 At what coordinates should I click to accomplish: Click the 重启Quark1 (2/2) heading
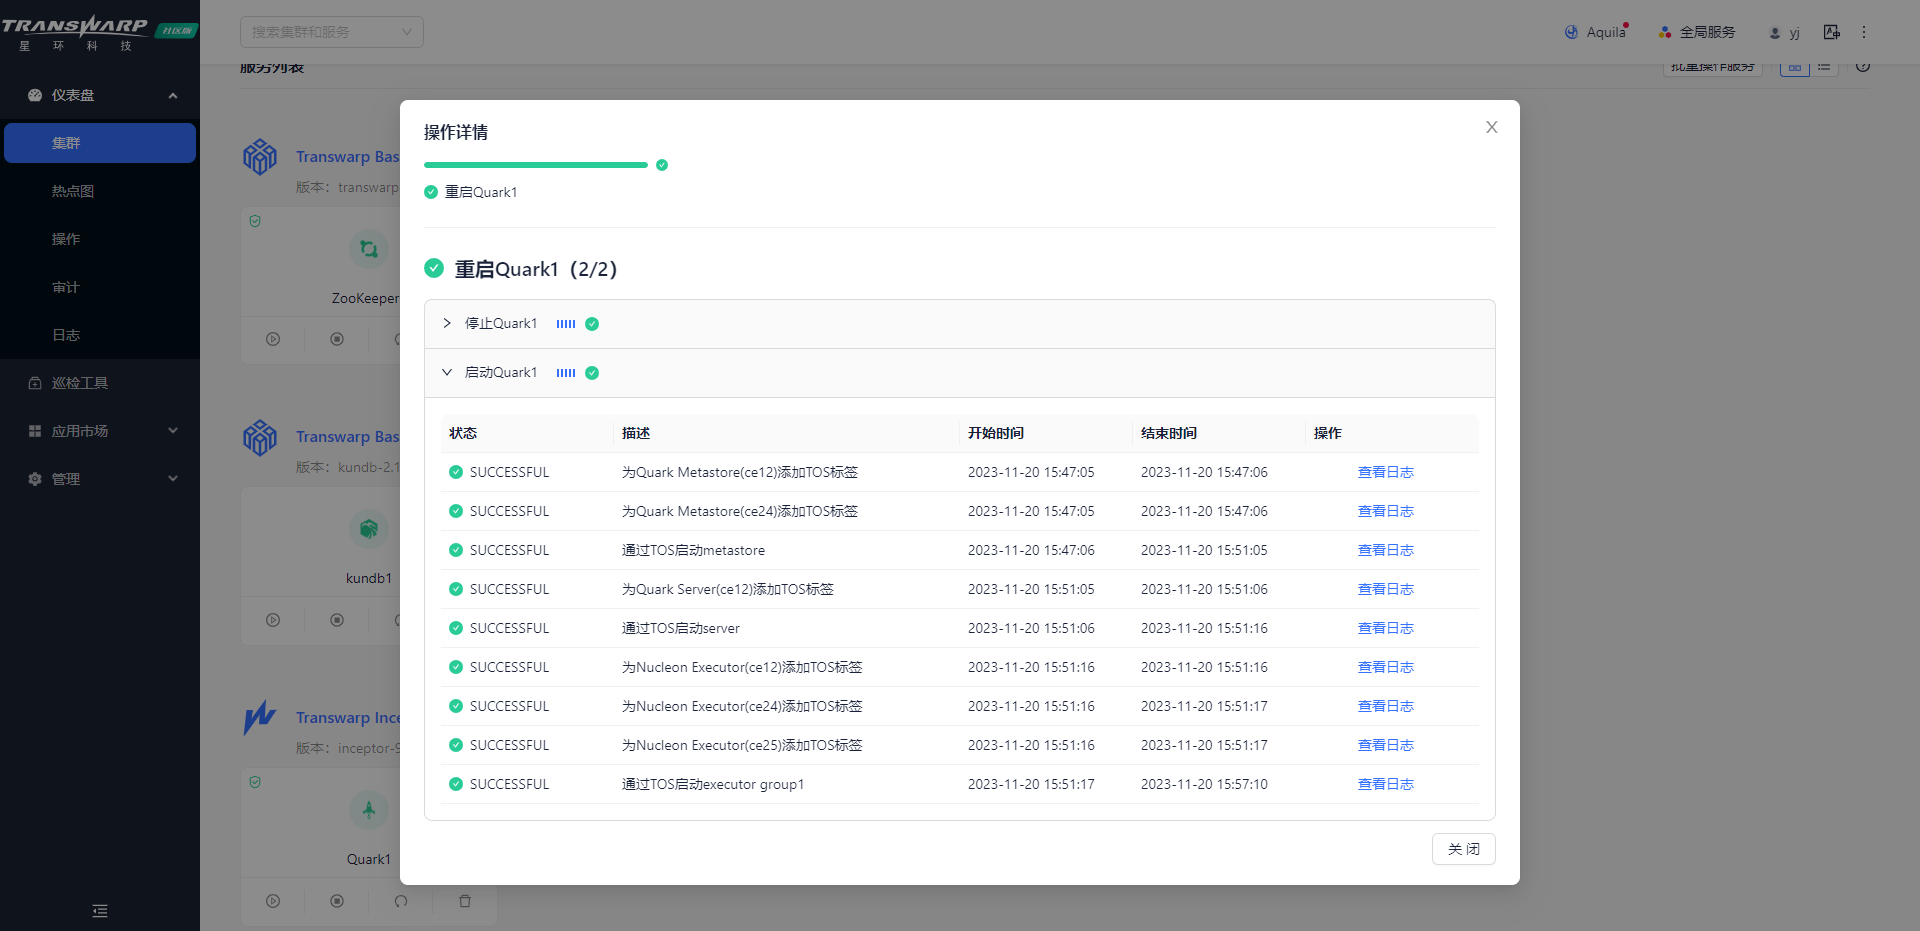click(x=536, y=269)
